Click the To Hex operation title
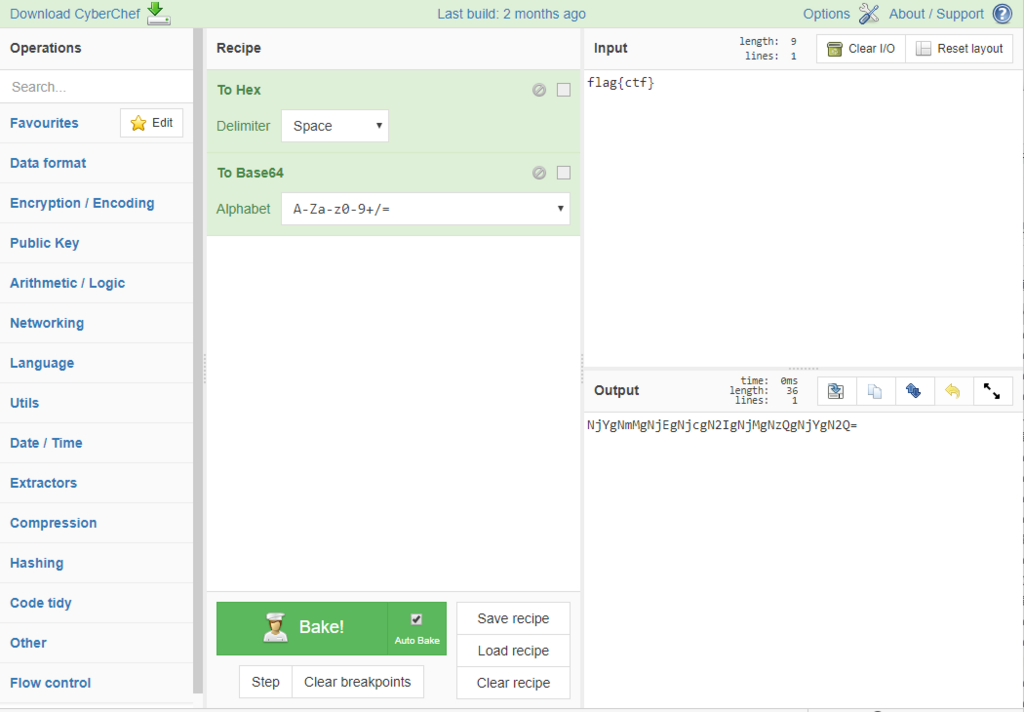Screen dimensions: 1024x712 point(239,90)
